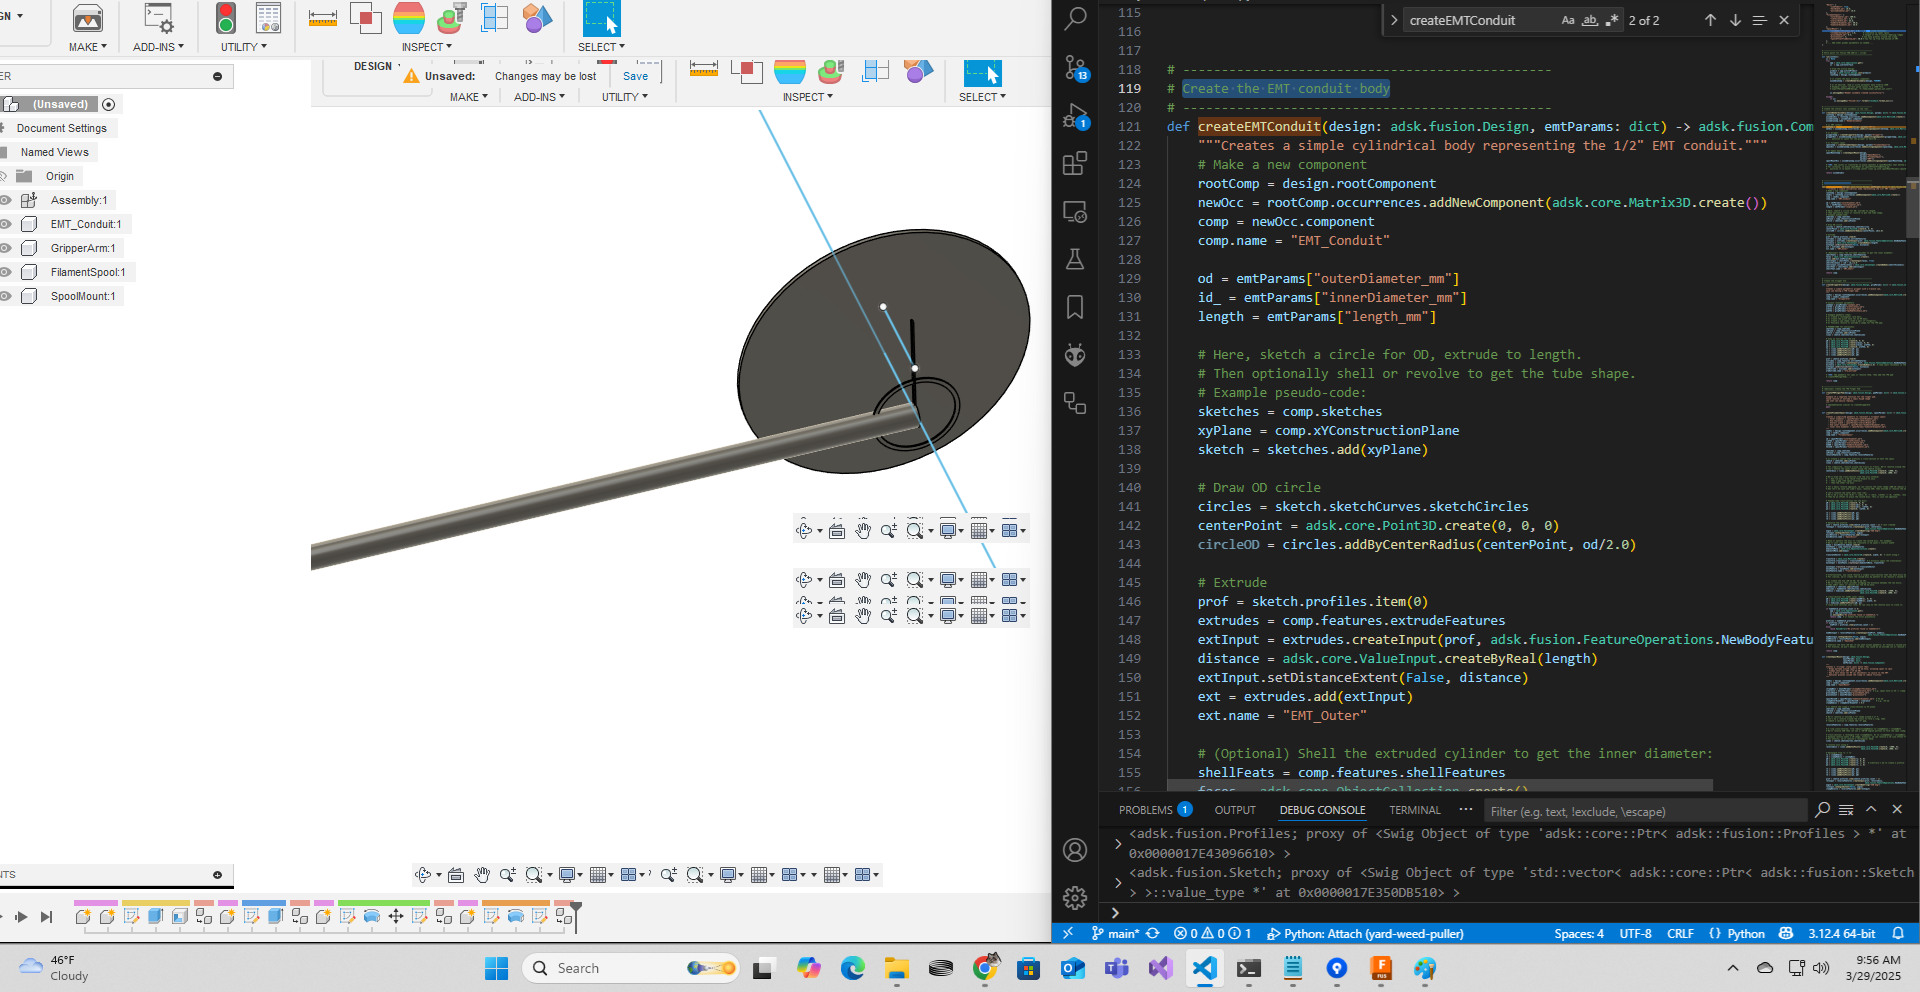Switch to the TERMINAL panel tab

point(1414,810)
